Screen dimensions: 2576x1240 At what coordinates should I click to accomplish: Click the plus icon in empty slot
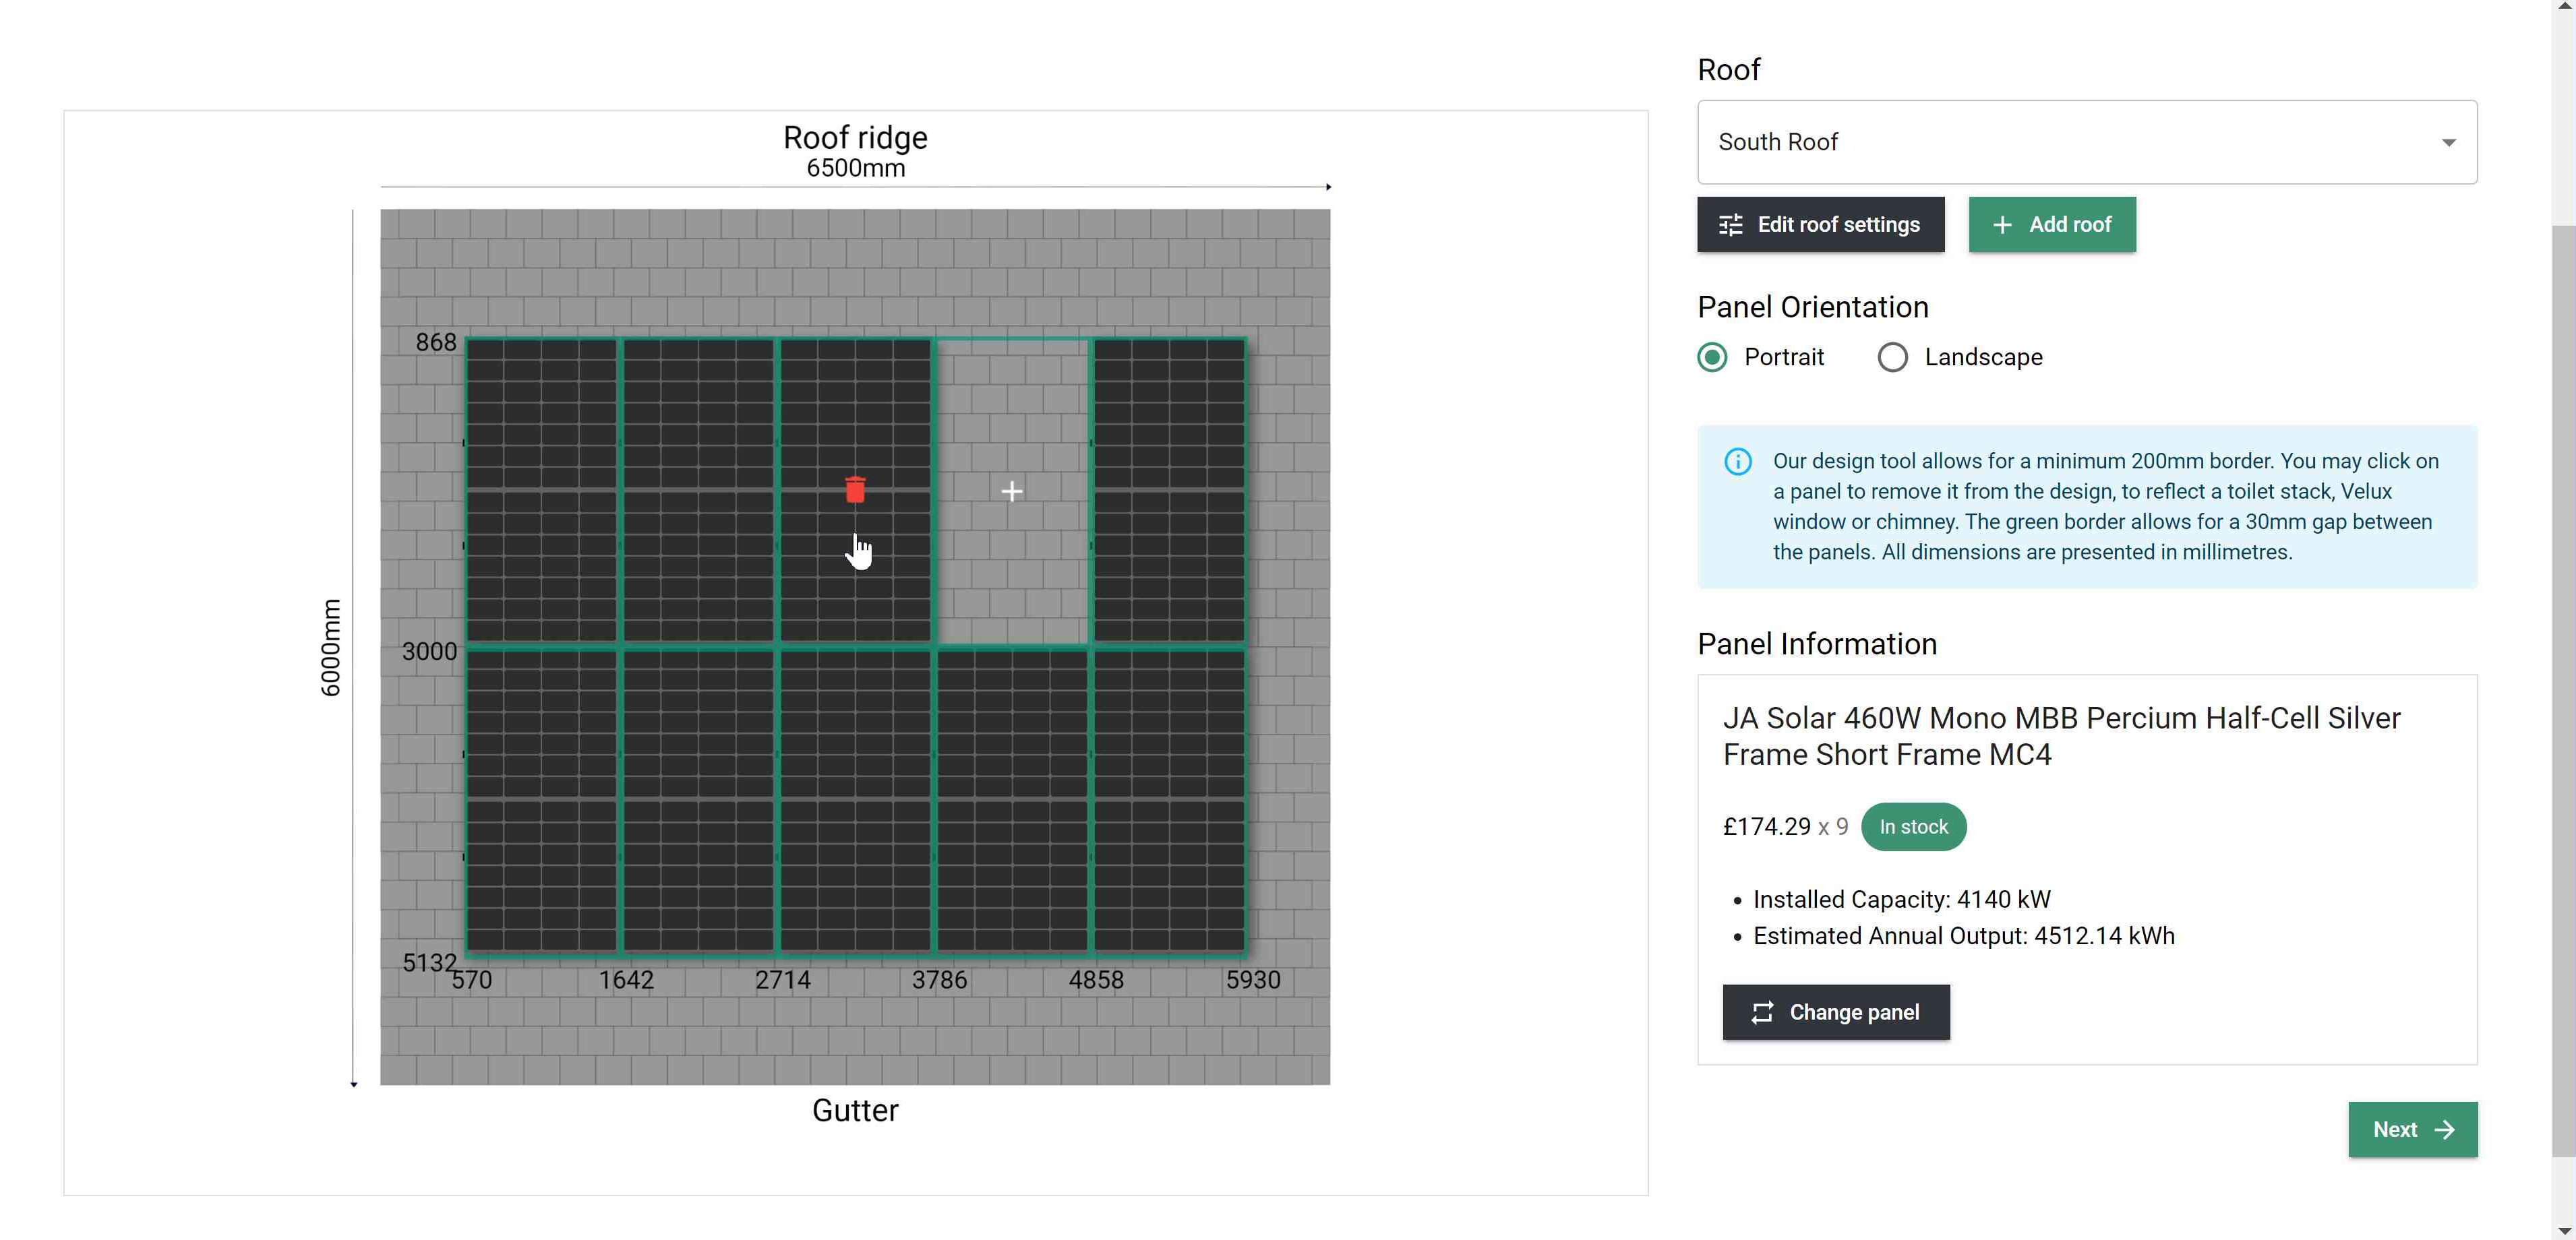pos(1012,491)
